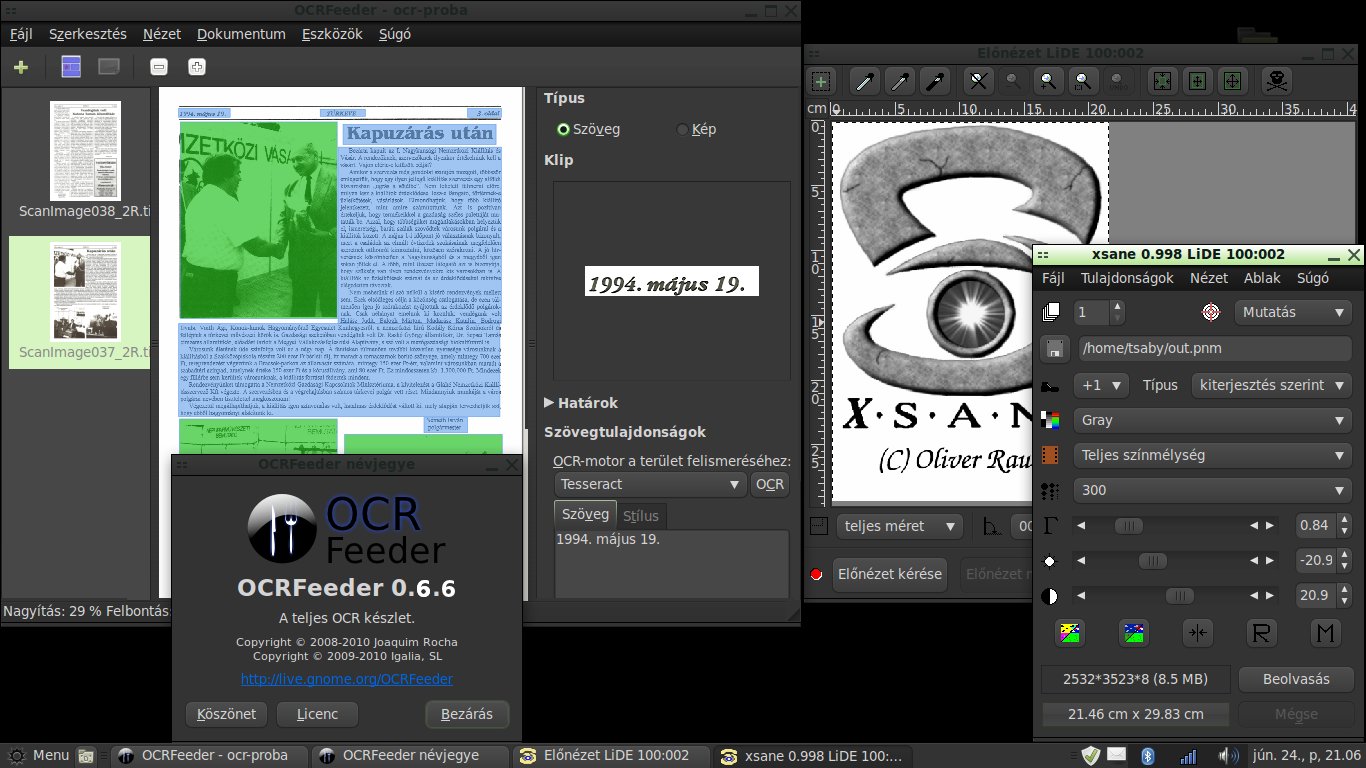The width and height of the screenshot is (1366, 768).
Task: Switch to the Stílus tab
Action: [641, 516]
